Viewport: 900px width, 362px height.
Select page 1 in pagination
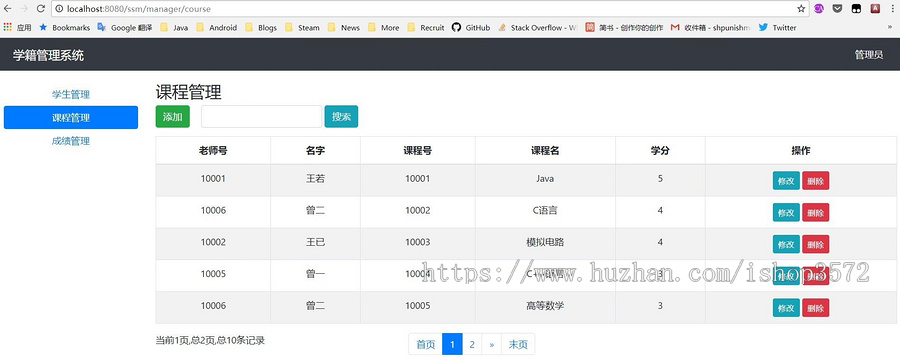(452, 344)
